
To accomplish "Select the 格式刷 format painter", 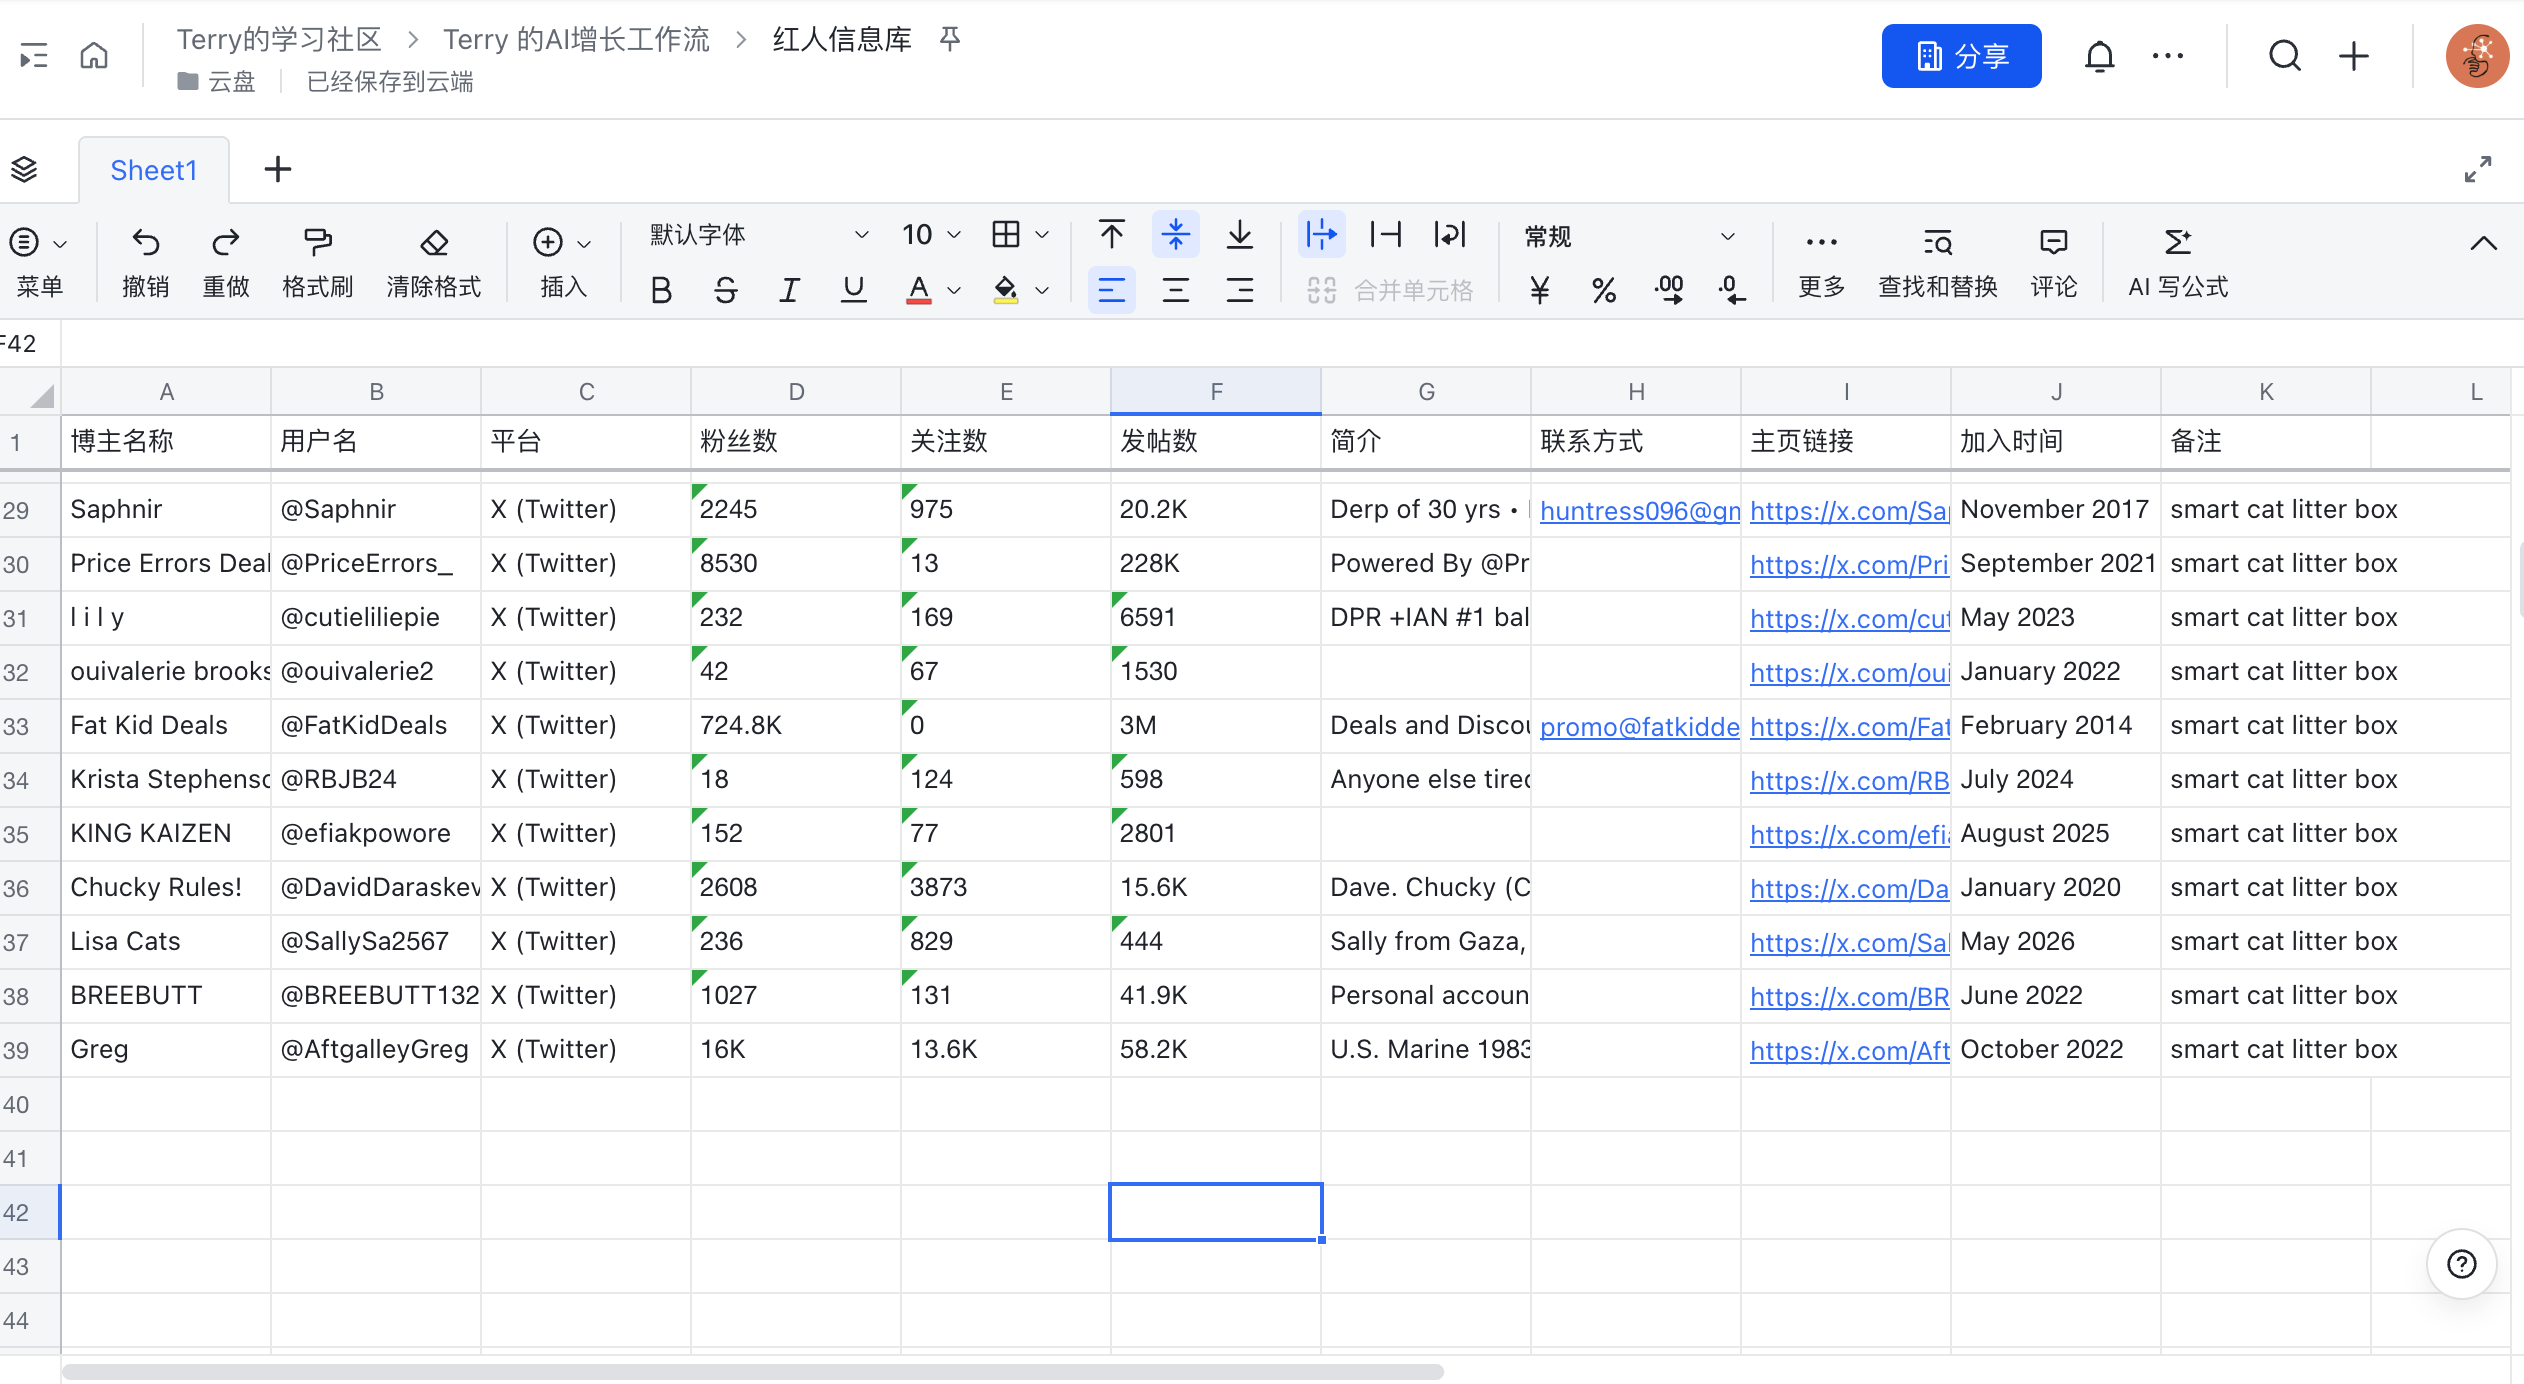I will pos(318,262).
